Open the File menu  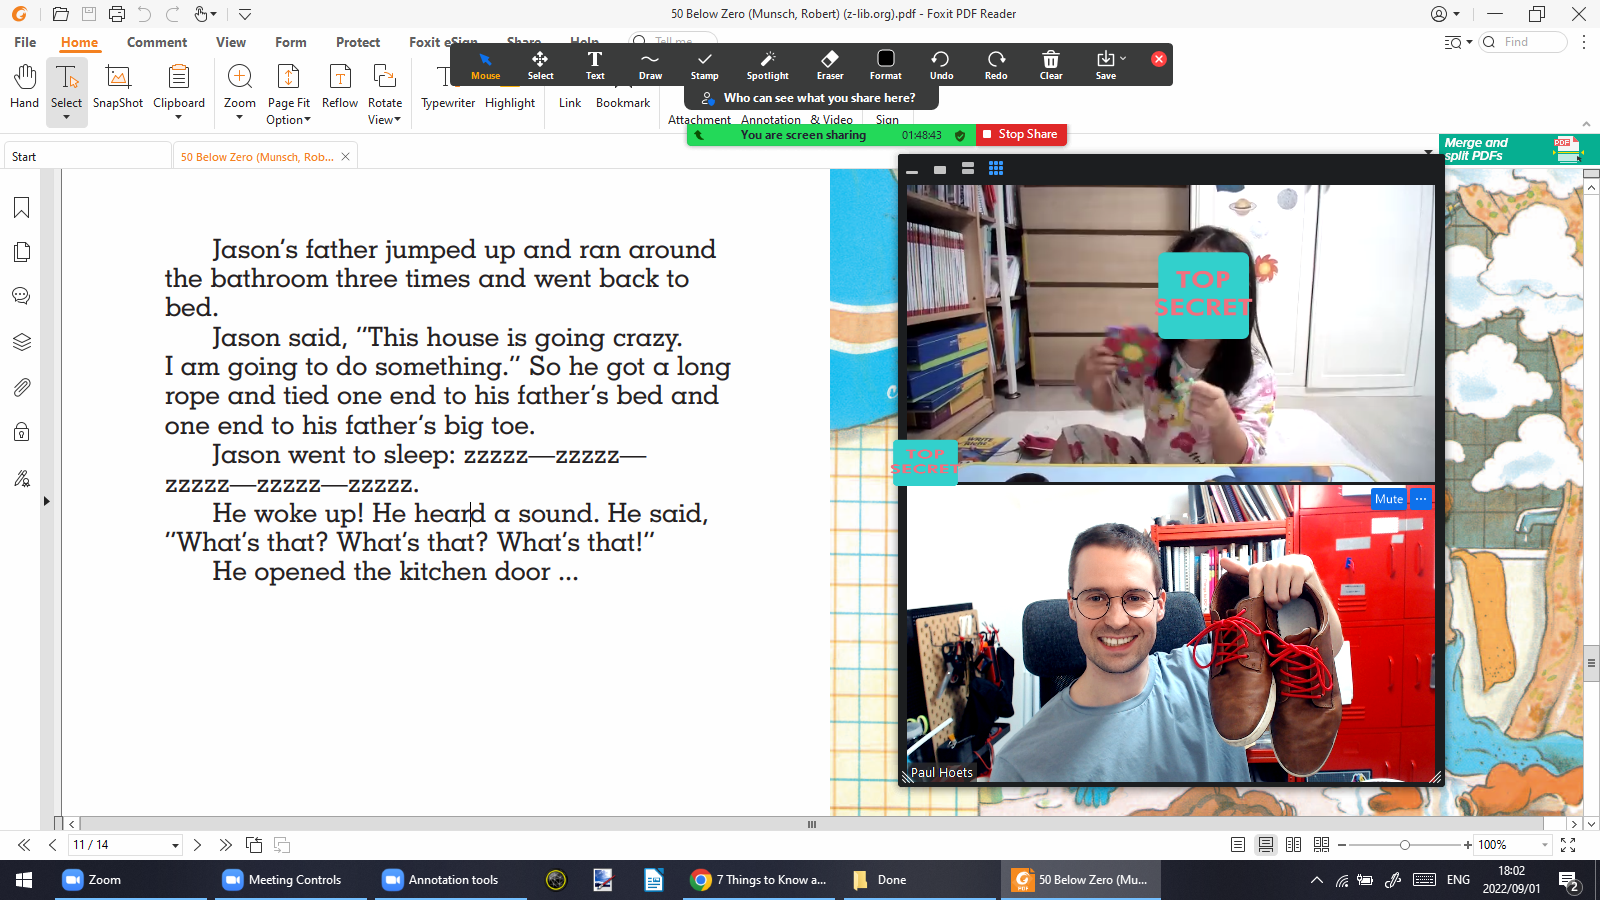click(25, 42)
